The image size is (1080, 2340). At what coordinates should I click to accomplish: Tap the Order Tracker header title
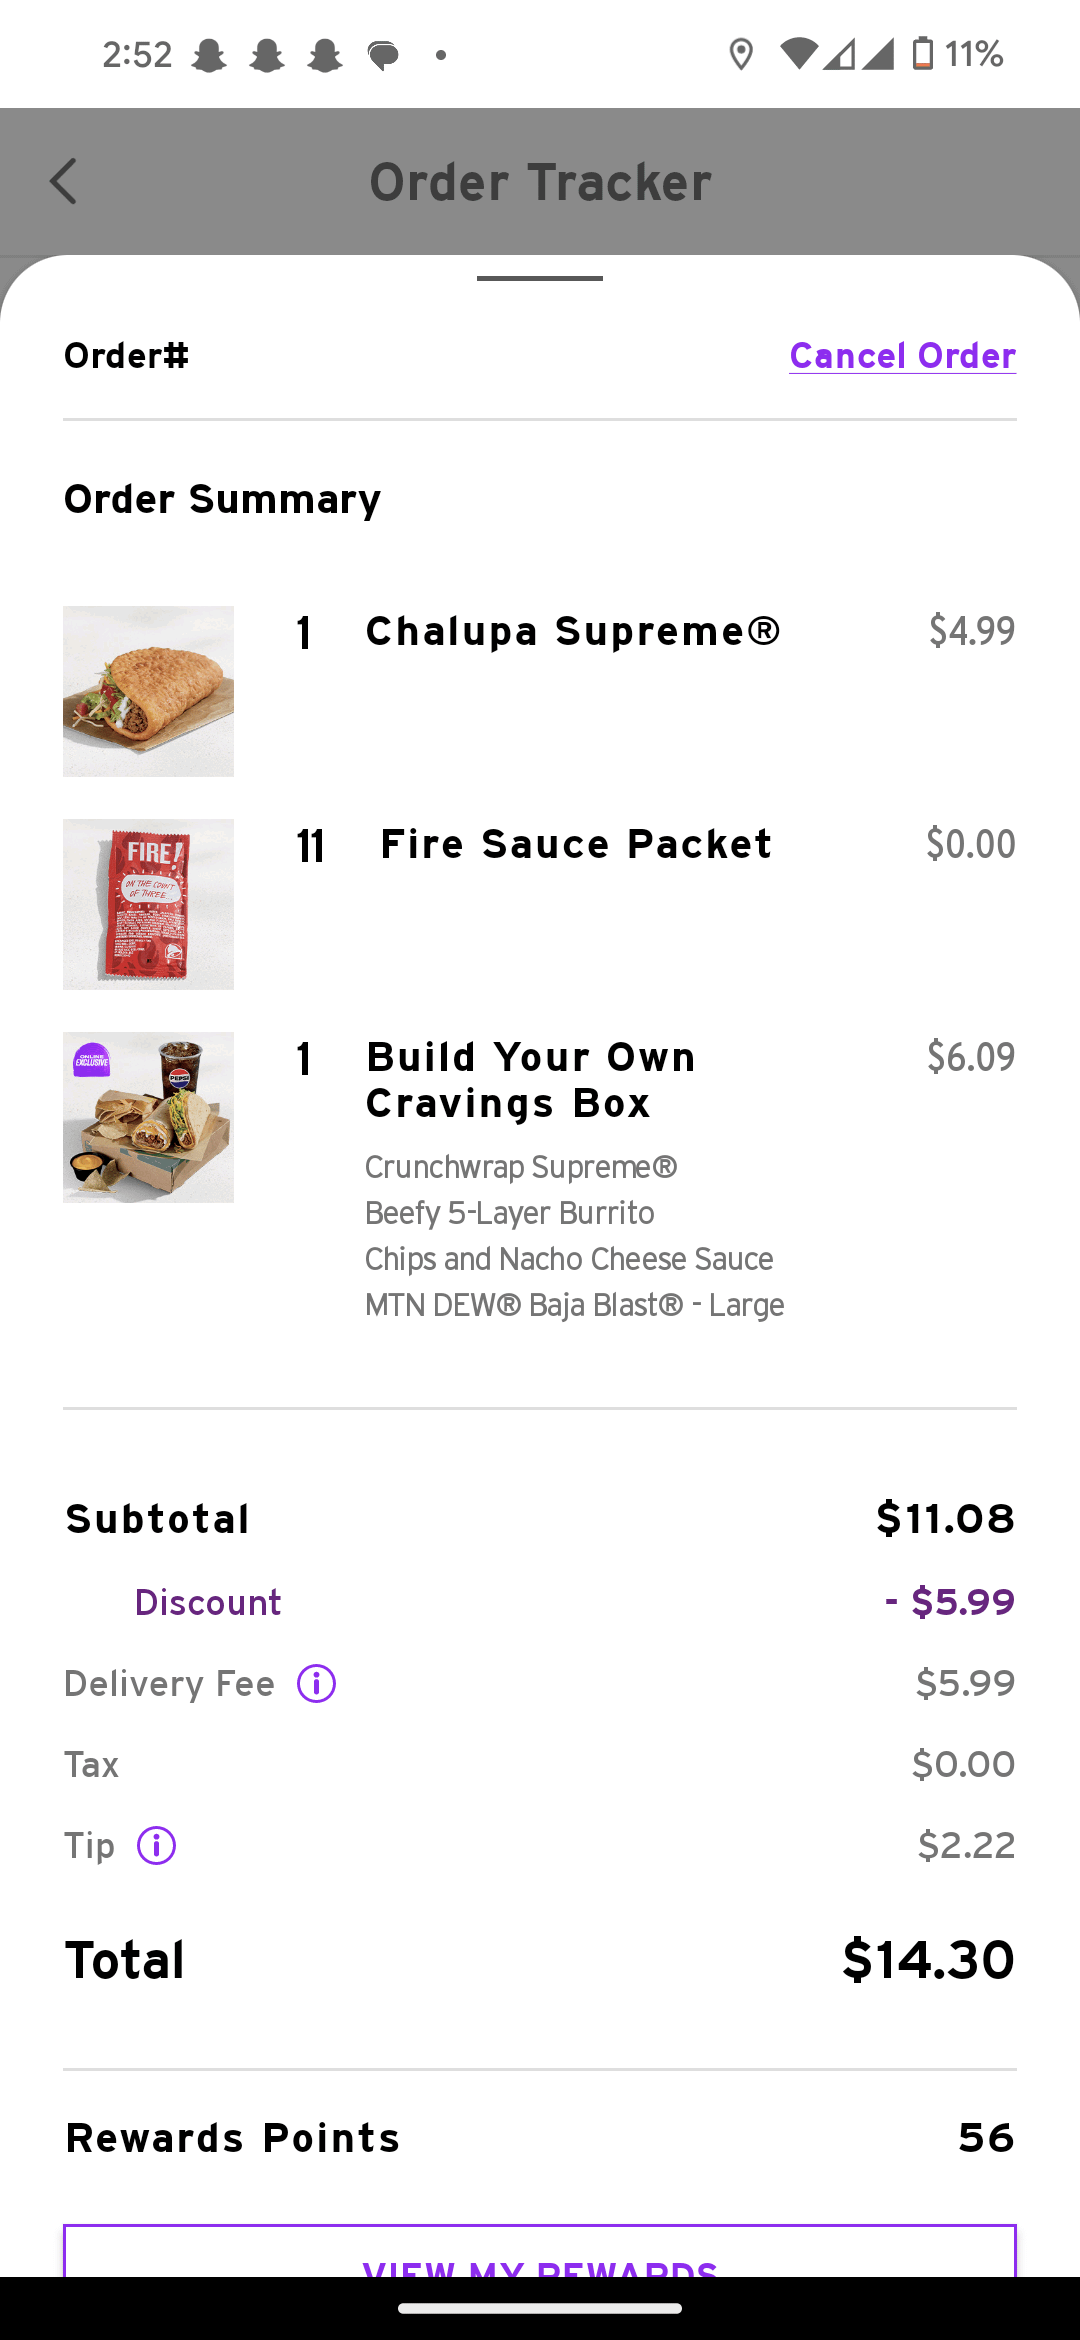point(540,182)
